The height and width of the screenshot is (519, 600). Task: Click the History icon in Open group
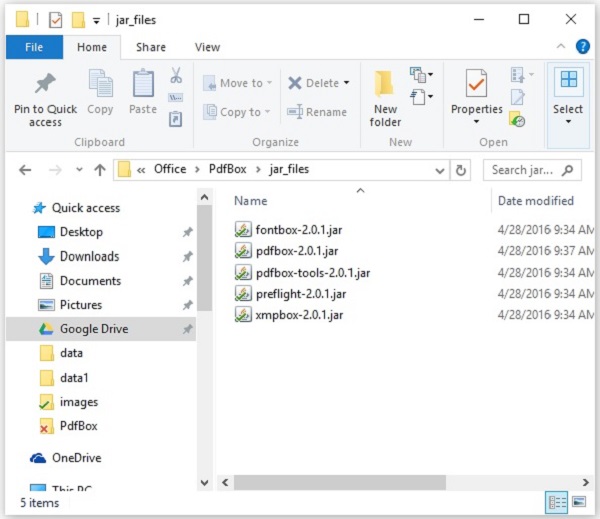[x=517, y=119]
